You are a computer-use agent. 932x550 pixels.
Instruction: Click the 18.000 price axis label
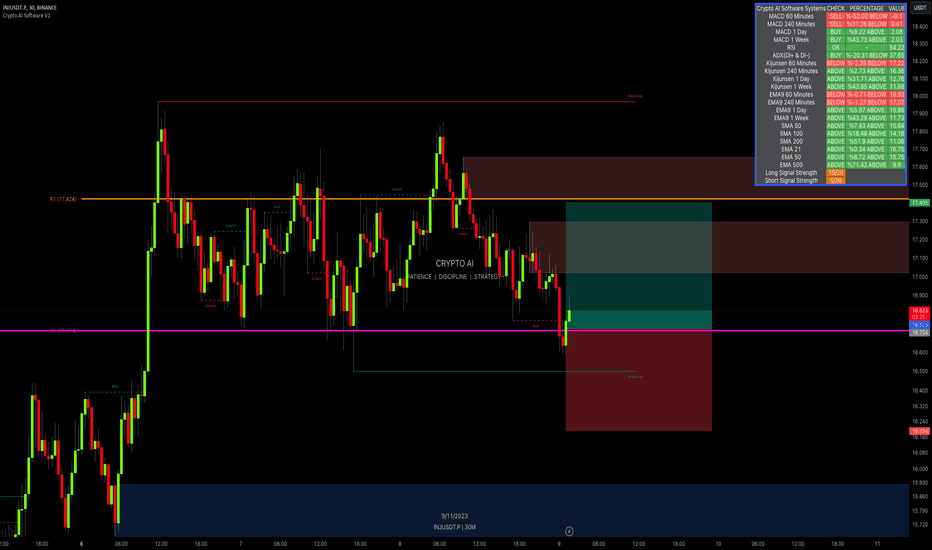pos(920,96)
